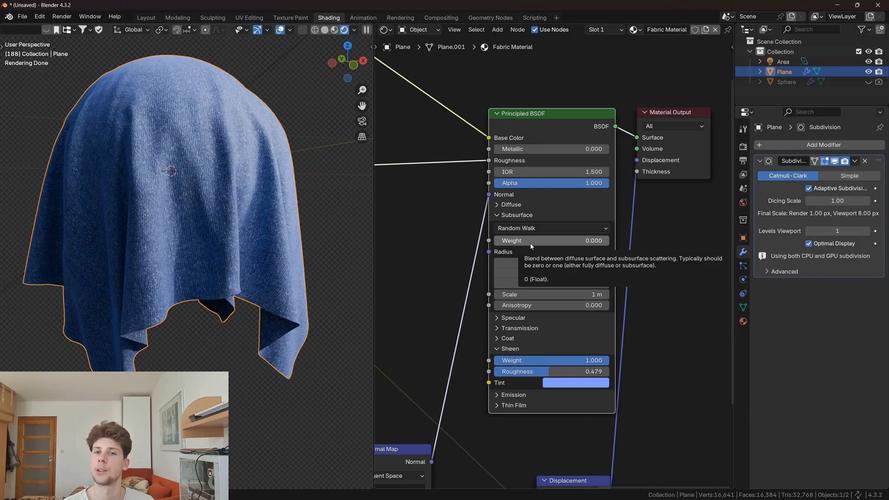The height and width of the screenshot is (500, 889).
Task: Pin the Fabric Material node editor
Action: [727, 29]
